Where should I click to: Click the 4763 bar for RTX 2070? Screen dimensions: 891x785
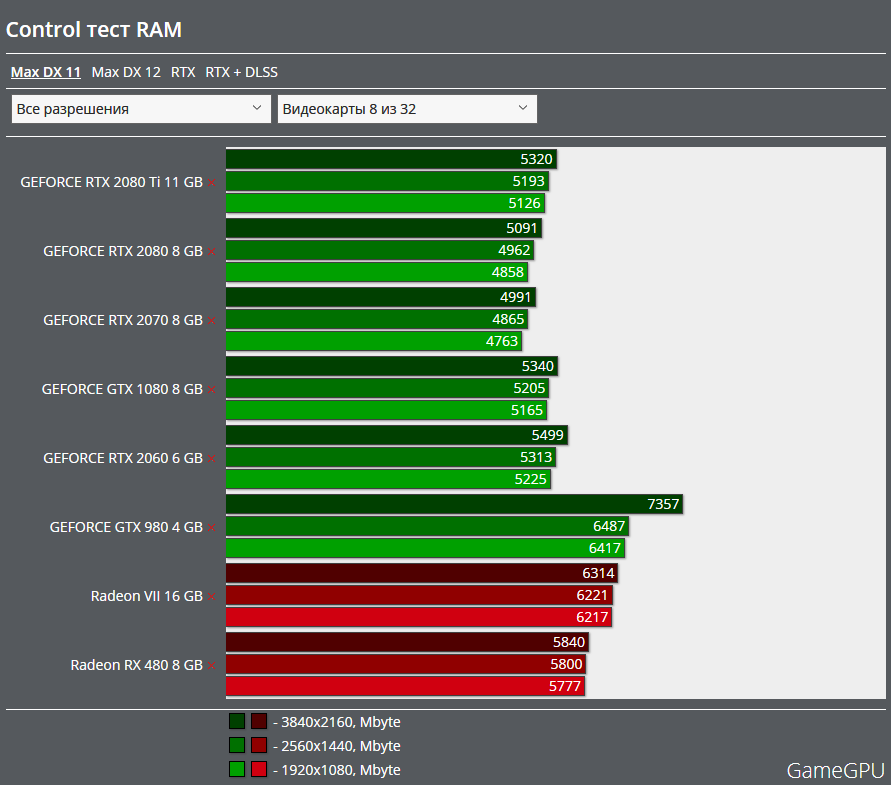click(x=374, y=341)
